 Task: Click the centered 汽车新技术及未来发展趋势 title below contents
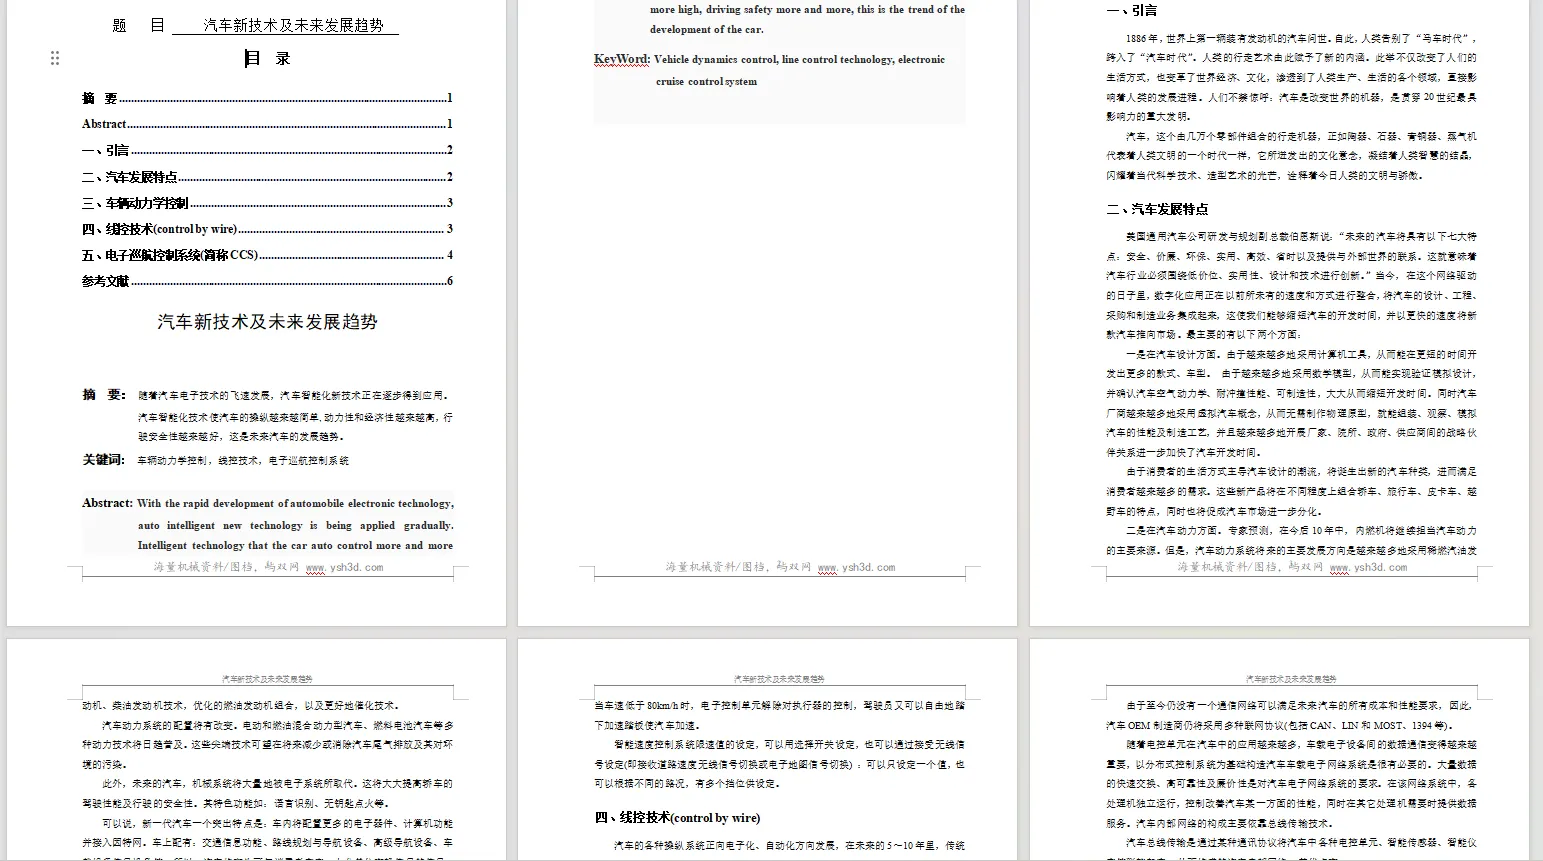tap(268, 322)
